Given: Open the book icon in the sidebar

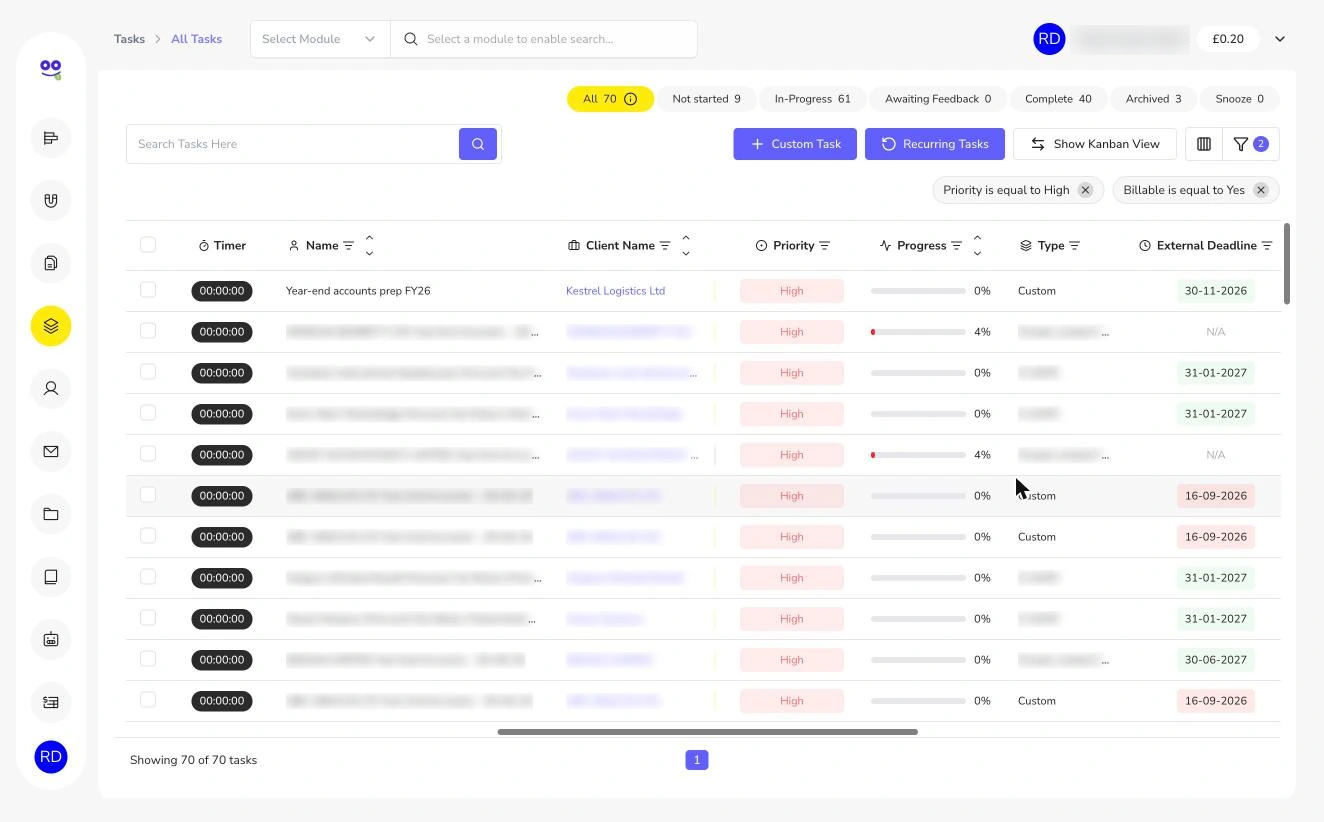Looking at the screenshot, I should coord(51,577).
